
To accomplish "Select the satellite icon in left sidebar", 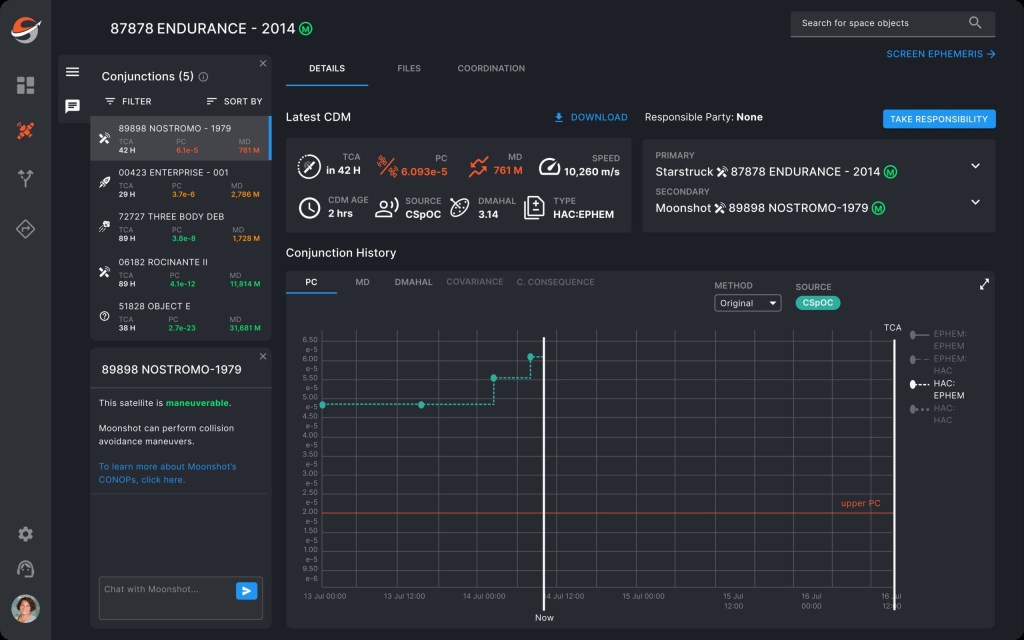I will pos(26,131).
